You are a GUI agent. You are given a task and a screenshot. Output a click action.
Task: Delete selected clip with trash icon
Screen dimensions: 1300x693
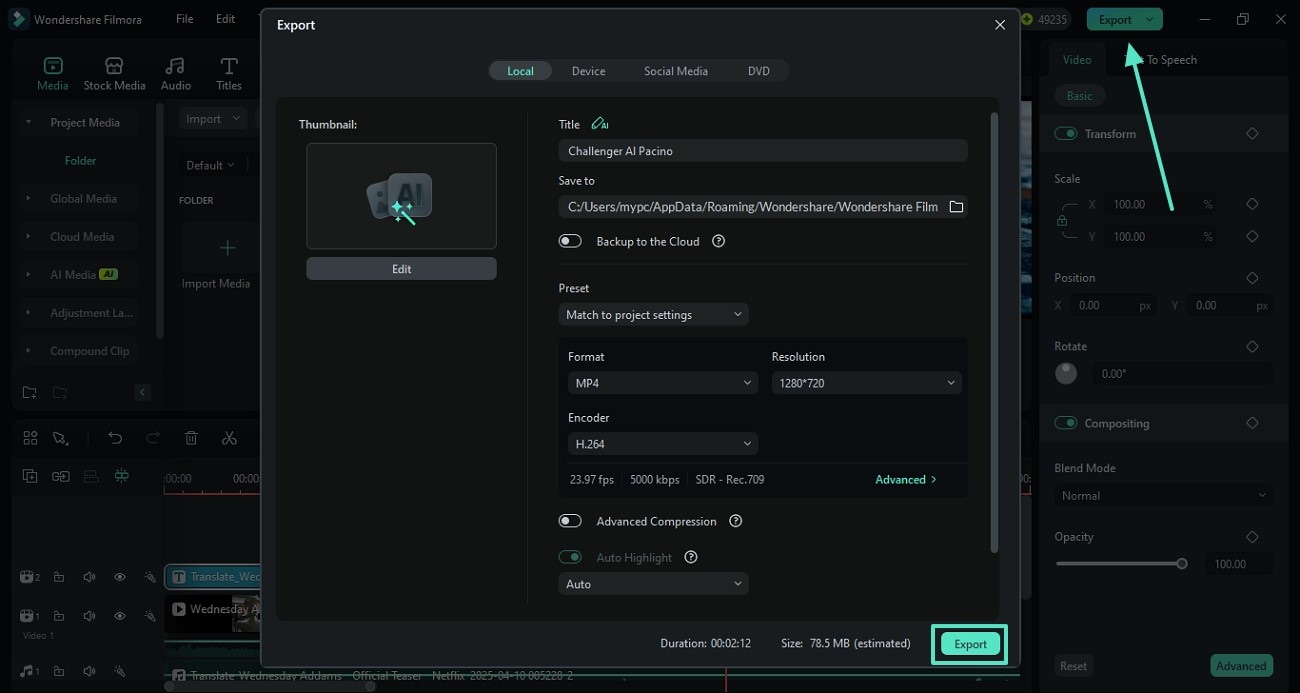(x=191, y=438)
